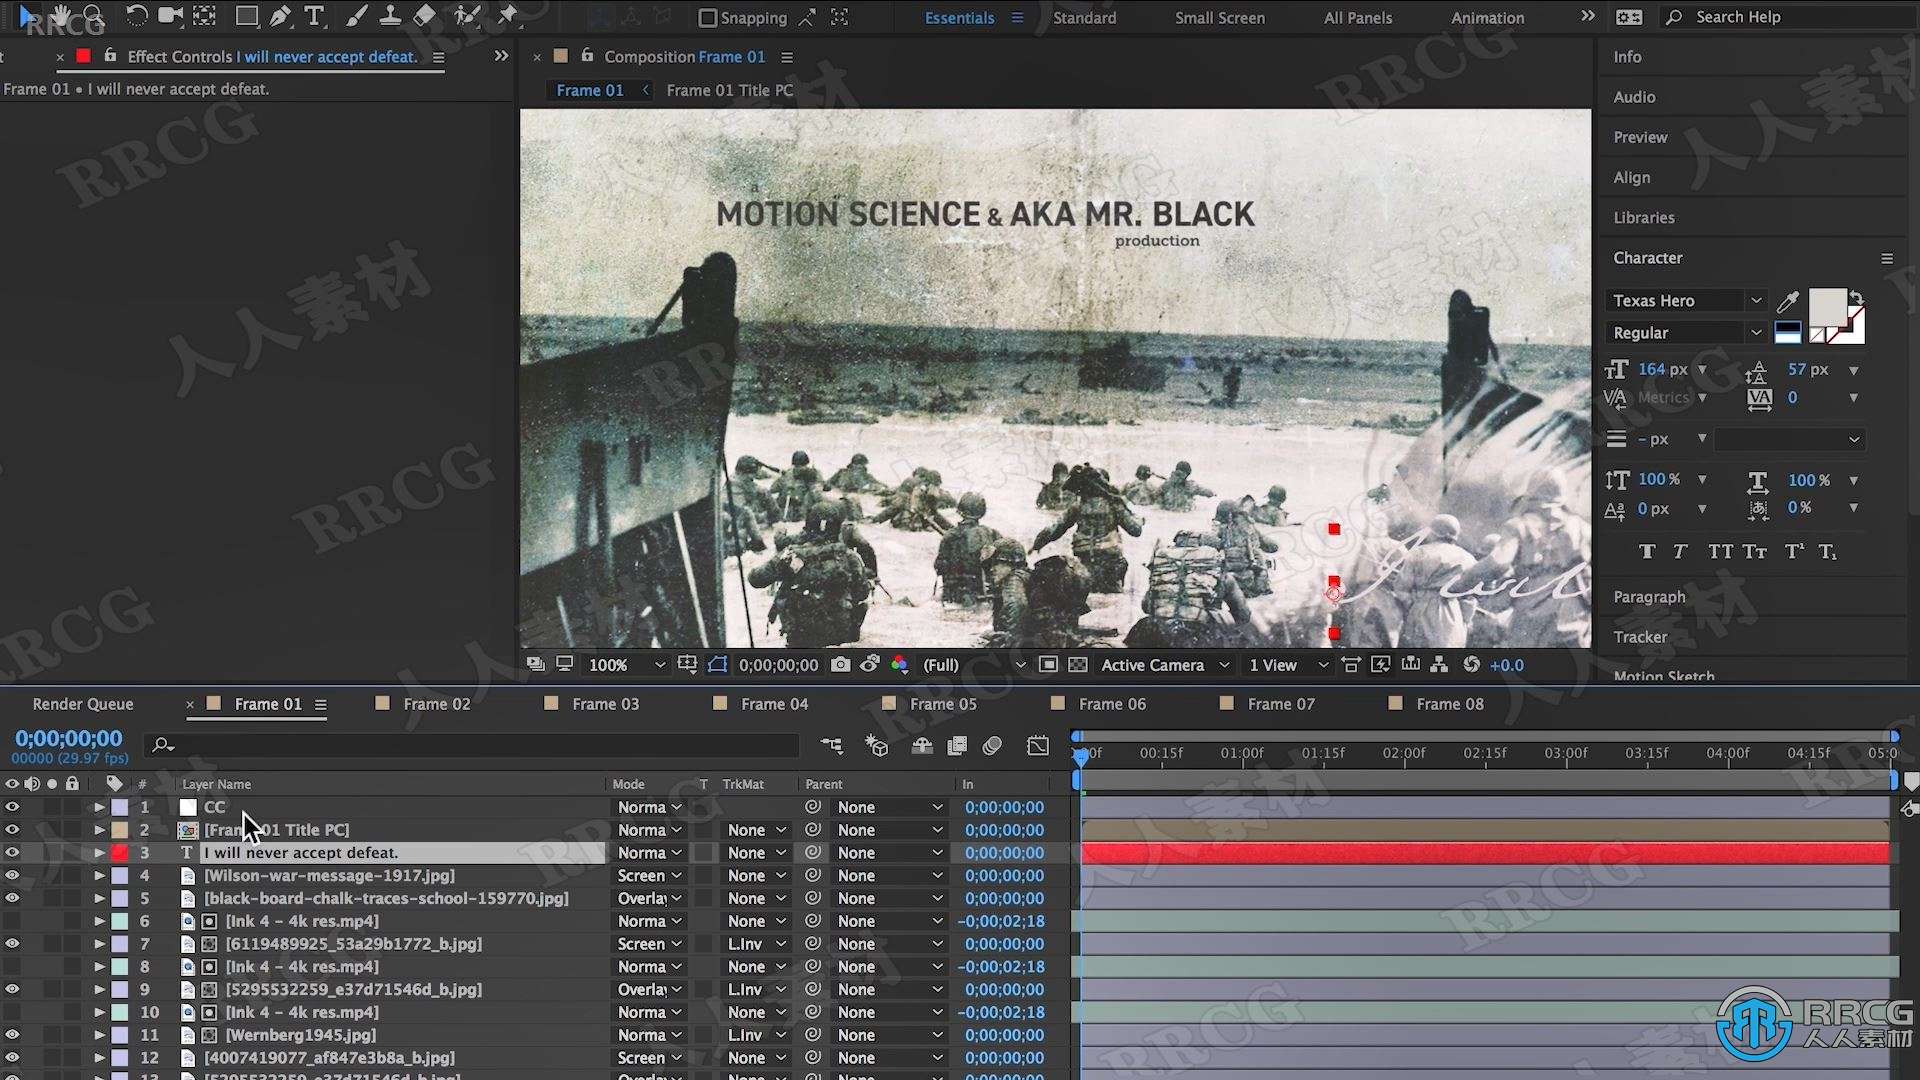
Task: Select the Clone Stamp tool
Action: (x=390, y=16)
